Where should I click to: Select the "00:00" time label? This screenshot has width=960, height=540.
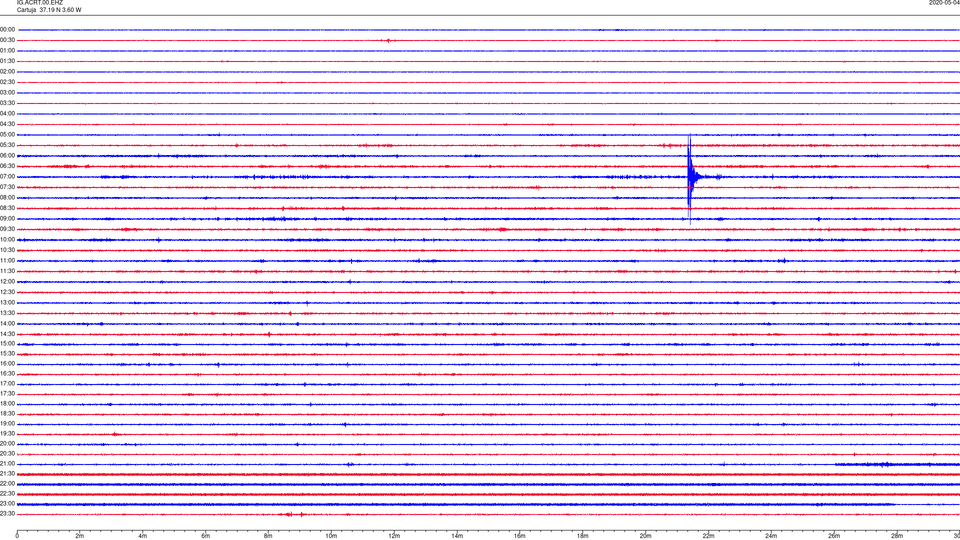coord(7,29)
